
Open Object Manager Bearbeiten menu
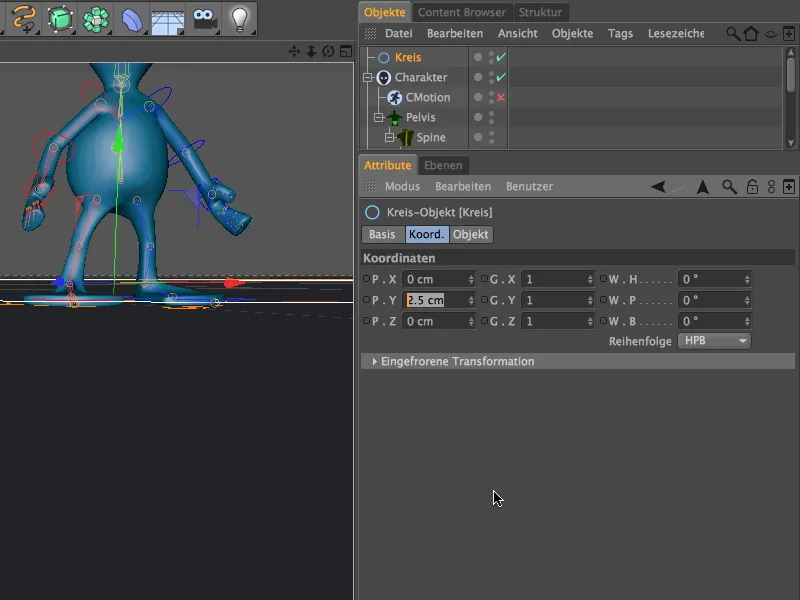click(455, 34)
